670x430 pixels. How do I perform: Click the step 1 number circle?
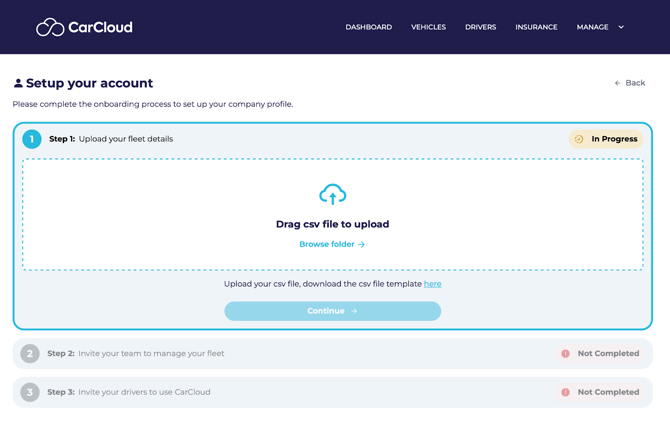[32, 139]
